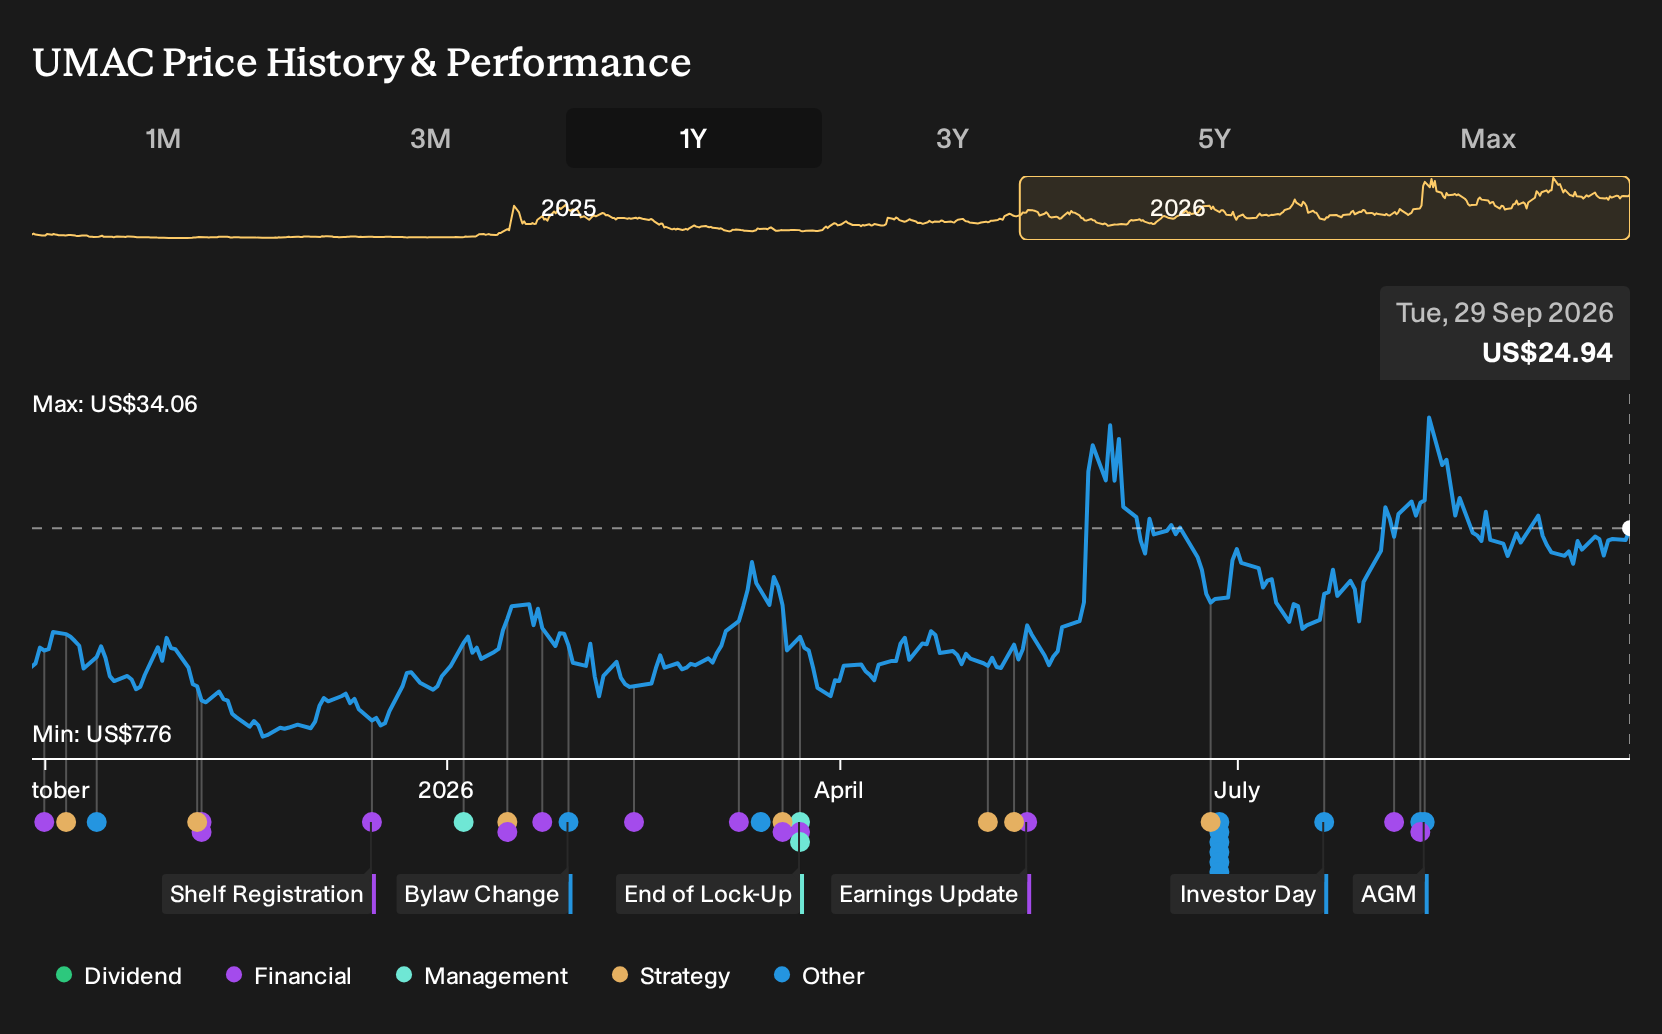Switch to the 3Y time range tab
The image size is (1662, 1034).
952,138
